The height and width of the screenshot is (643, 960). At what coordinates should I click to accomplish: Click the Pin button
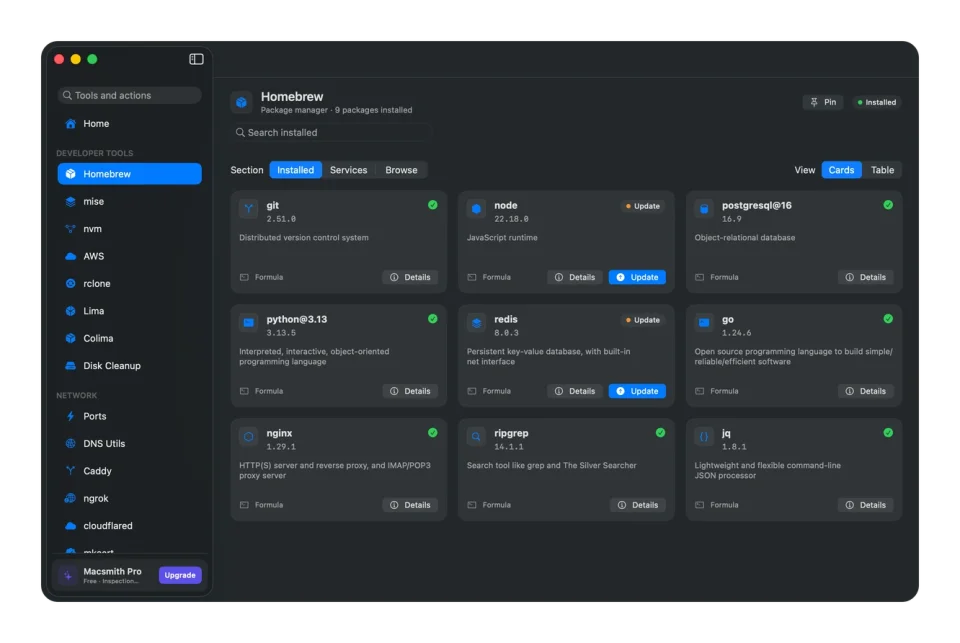pyautogui.click(x=823, y=102)
